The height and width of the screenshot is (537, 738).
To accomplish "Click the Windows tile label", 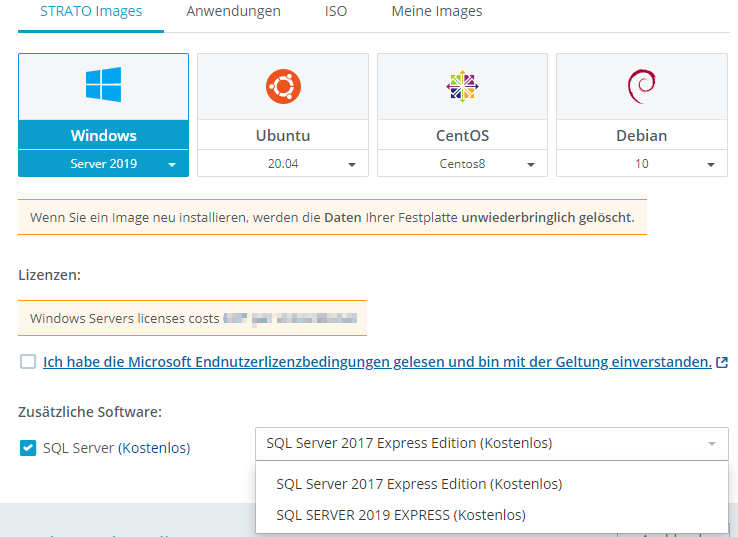I will 104,136.
